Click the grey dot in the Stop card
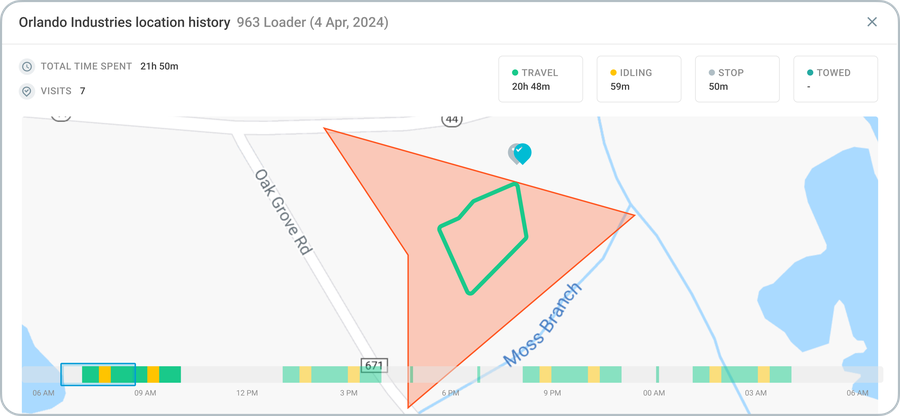Viewport: 900px width, 416px height. [712, 73]
